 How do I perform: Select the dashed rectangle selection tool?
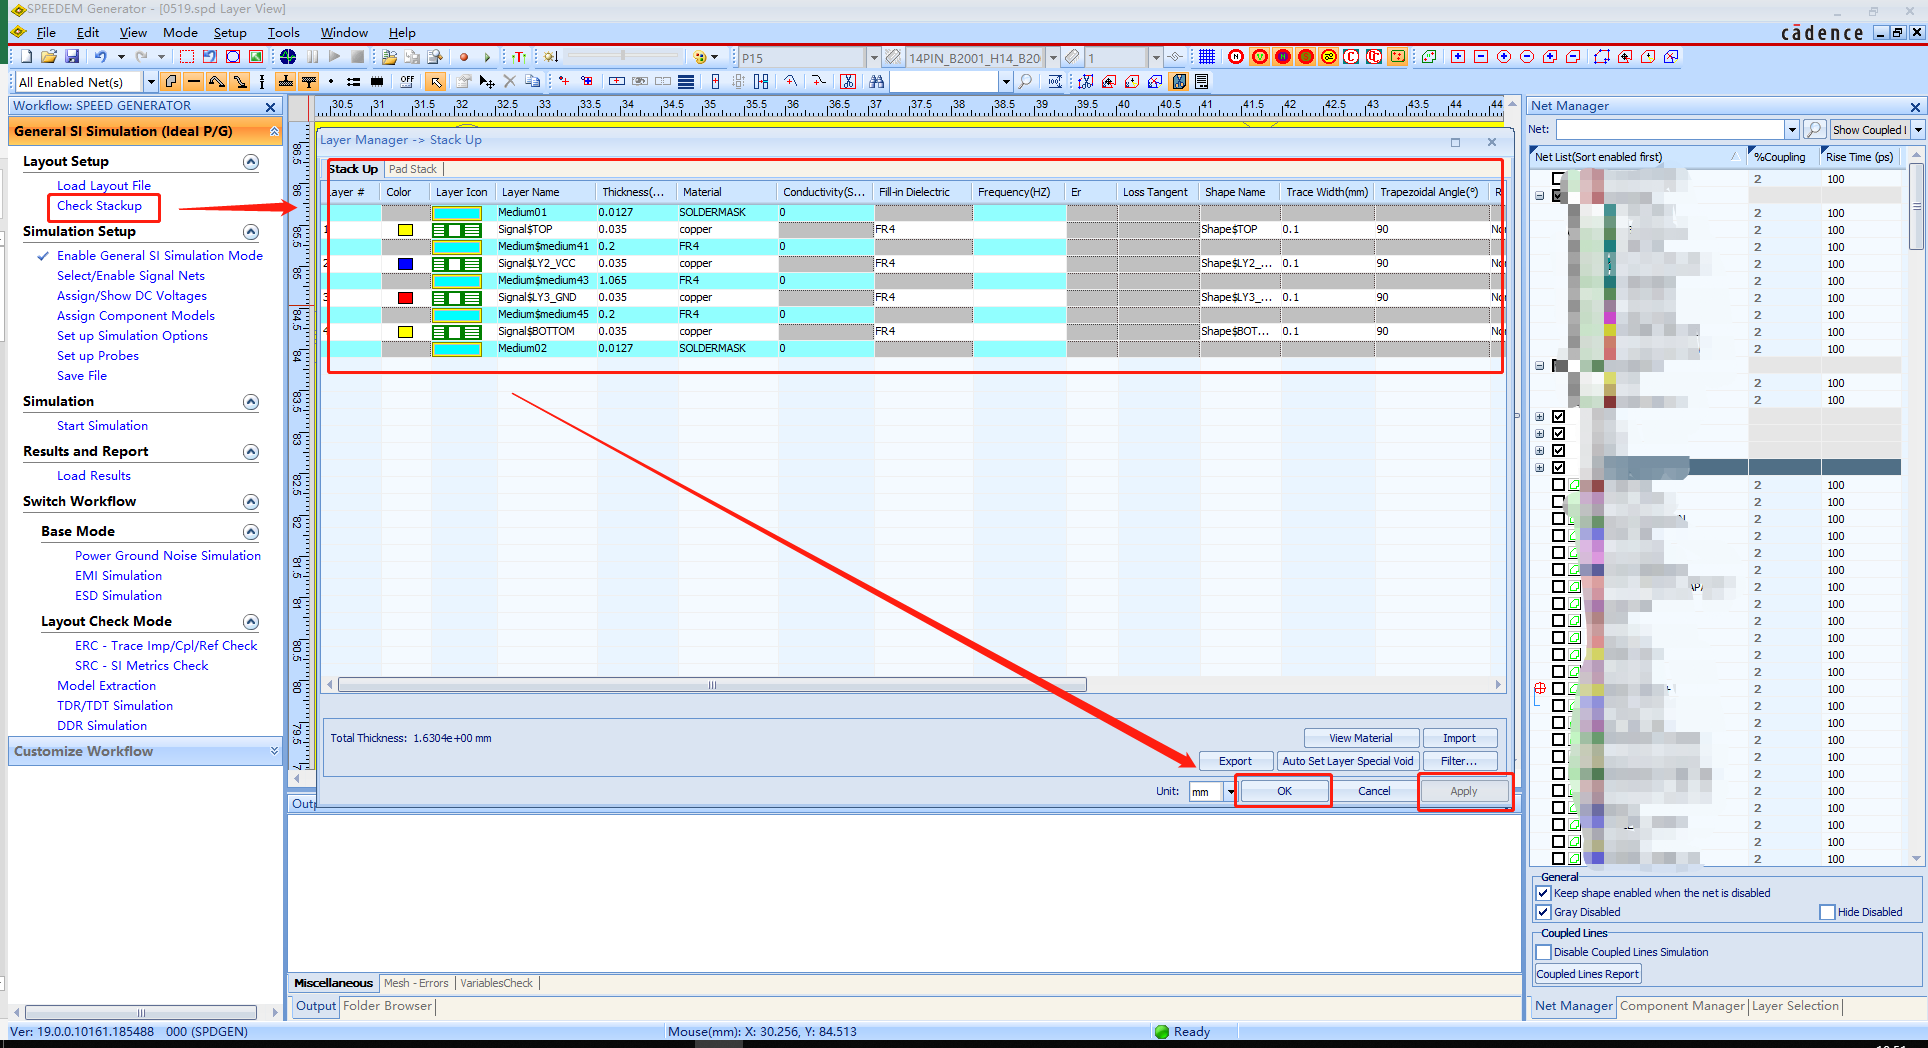point(187,57)
